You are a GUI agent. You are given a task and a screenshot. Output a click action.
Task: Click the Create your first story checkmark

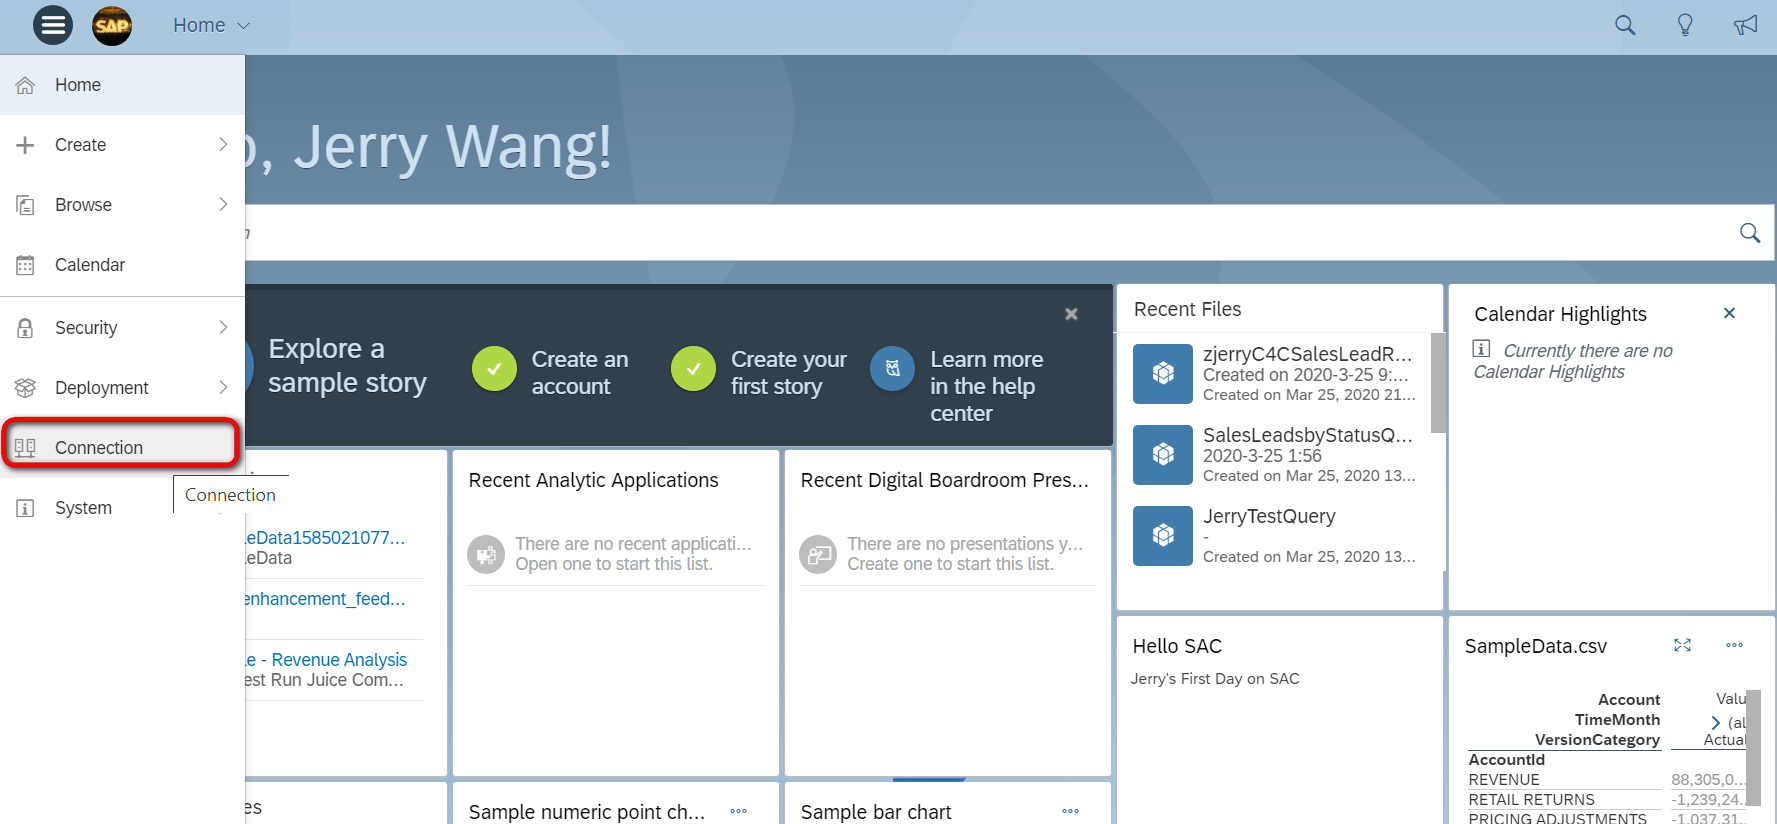[693, 369]
